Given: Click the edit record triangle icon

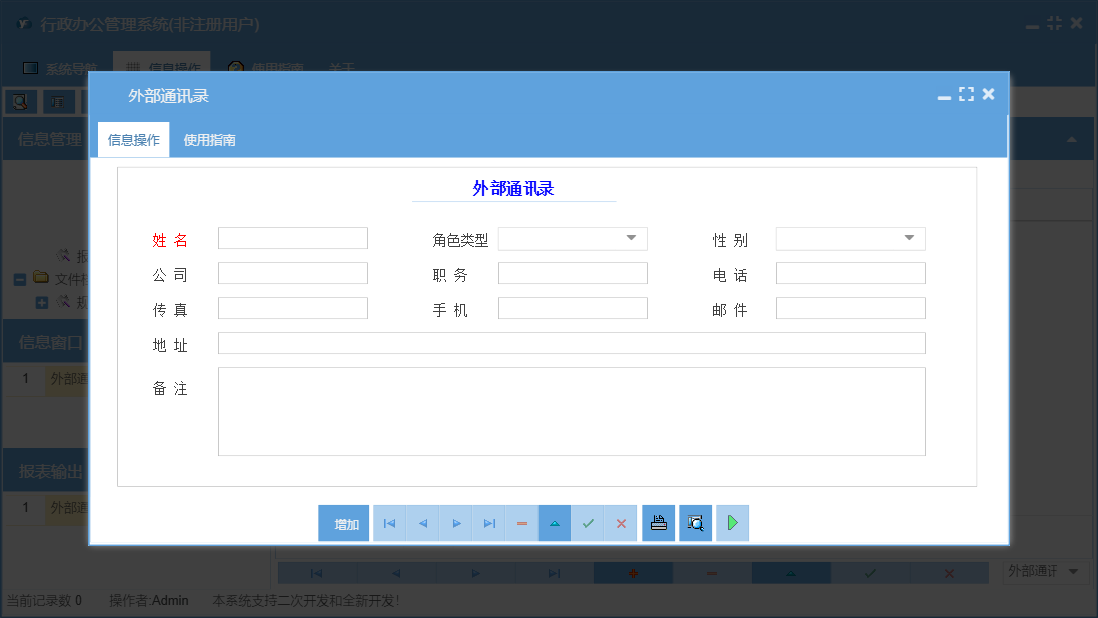Looking at the screenshot, I should pos(554,523).
